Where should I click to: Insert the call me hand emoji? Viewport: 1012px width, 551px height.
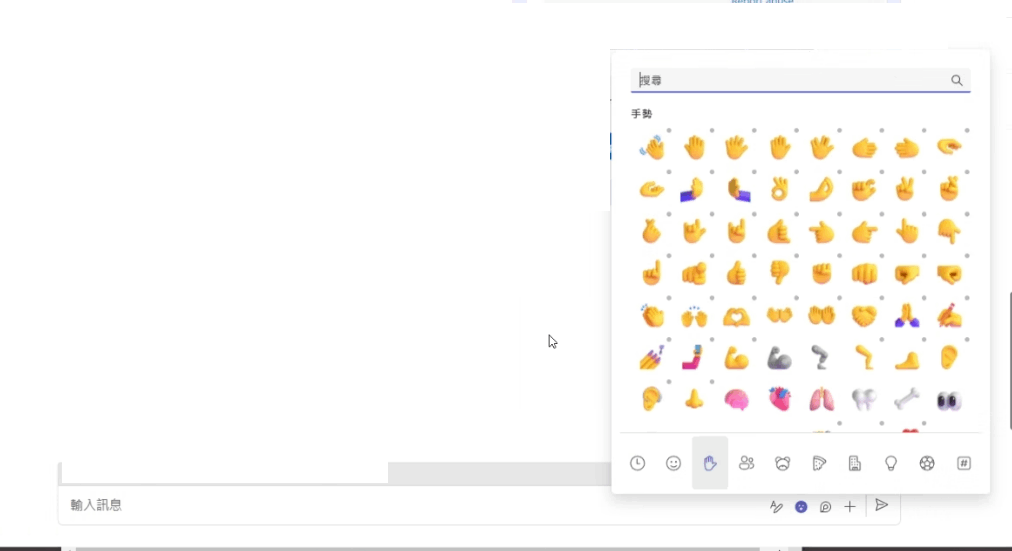779,232
